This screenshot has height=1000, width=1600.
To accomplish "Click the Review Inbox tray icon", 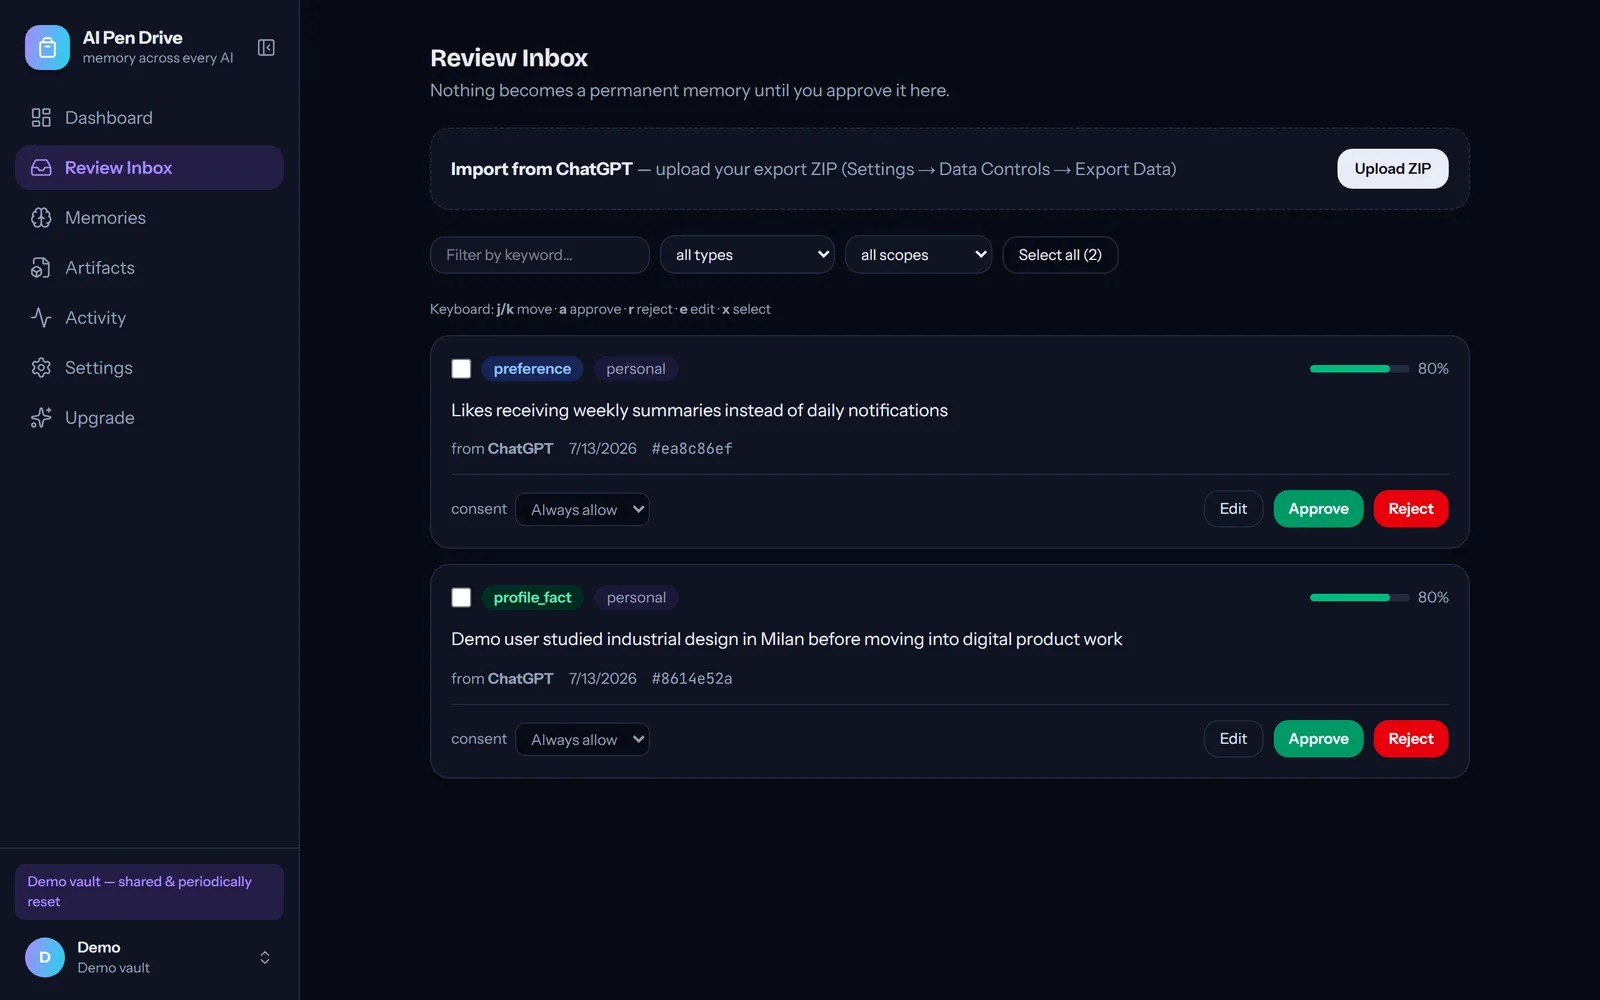I will [x=41, y=168].
